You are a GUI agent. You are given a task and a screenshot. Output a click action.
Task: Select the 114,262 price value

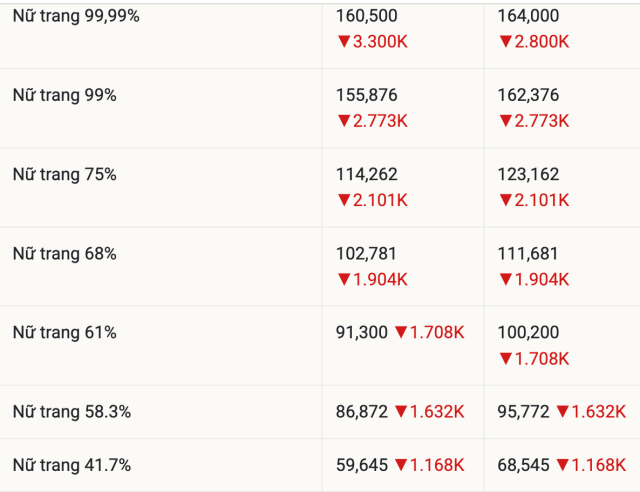tap(366, 174)
